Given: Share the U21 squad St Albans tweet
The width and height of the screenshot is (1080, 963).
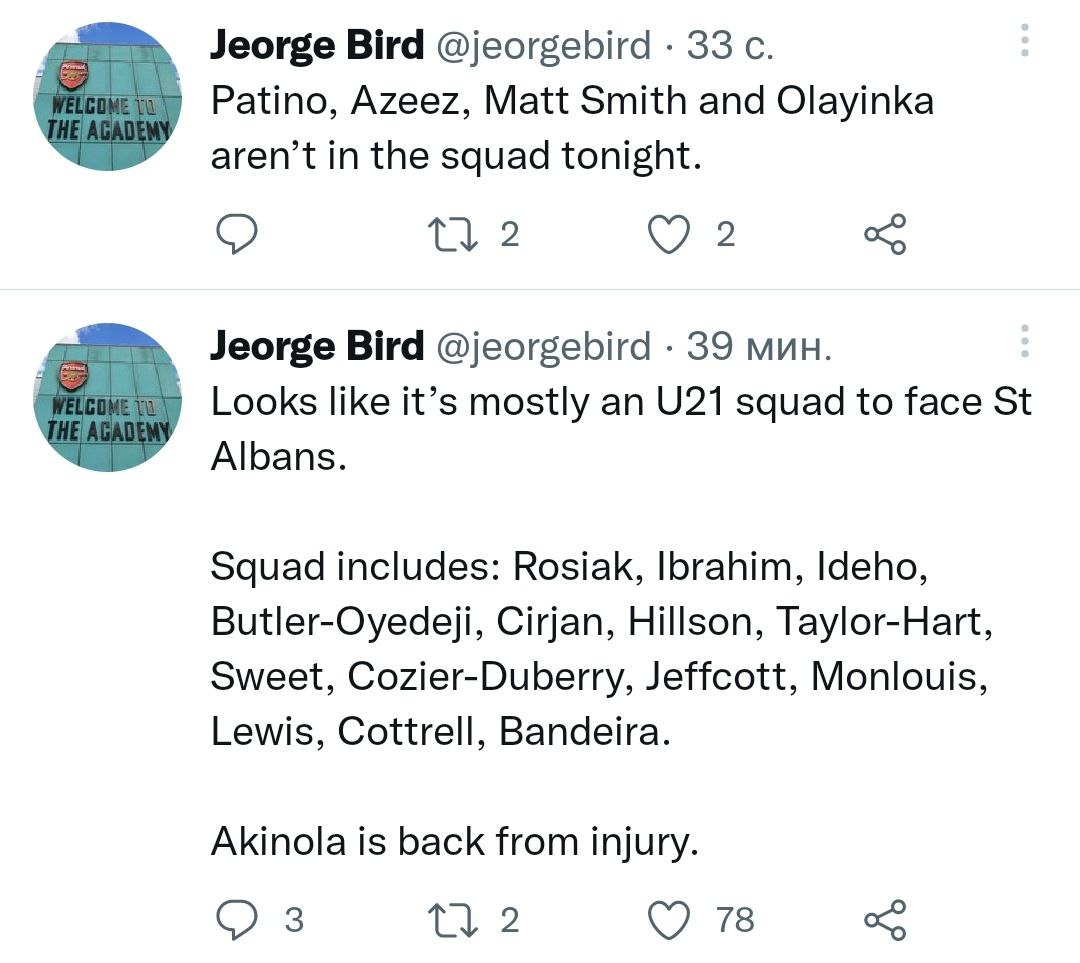Looking at the screenshot, I should click(885, 919).
